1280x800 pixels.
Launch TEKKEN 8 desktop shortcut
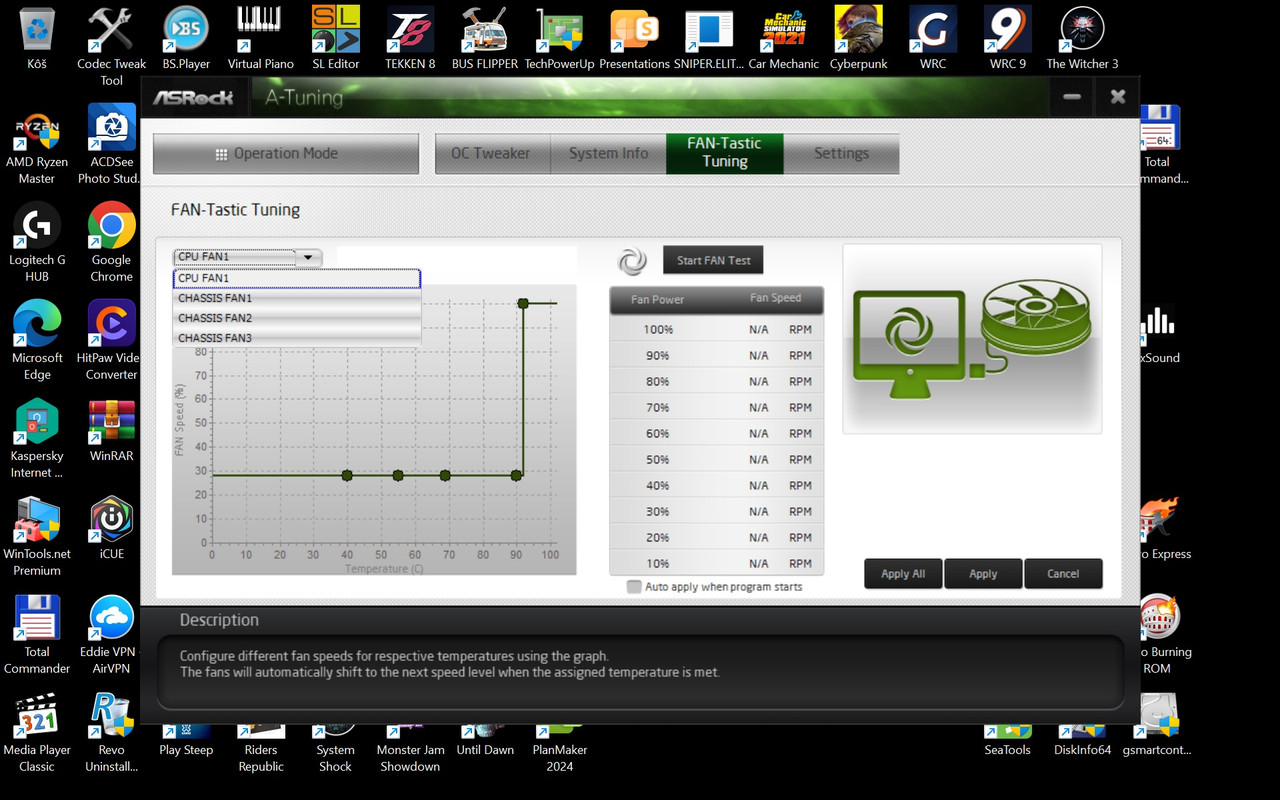(x=410, y=38)
